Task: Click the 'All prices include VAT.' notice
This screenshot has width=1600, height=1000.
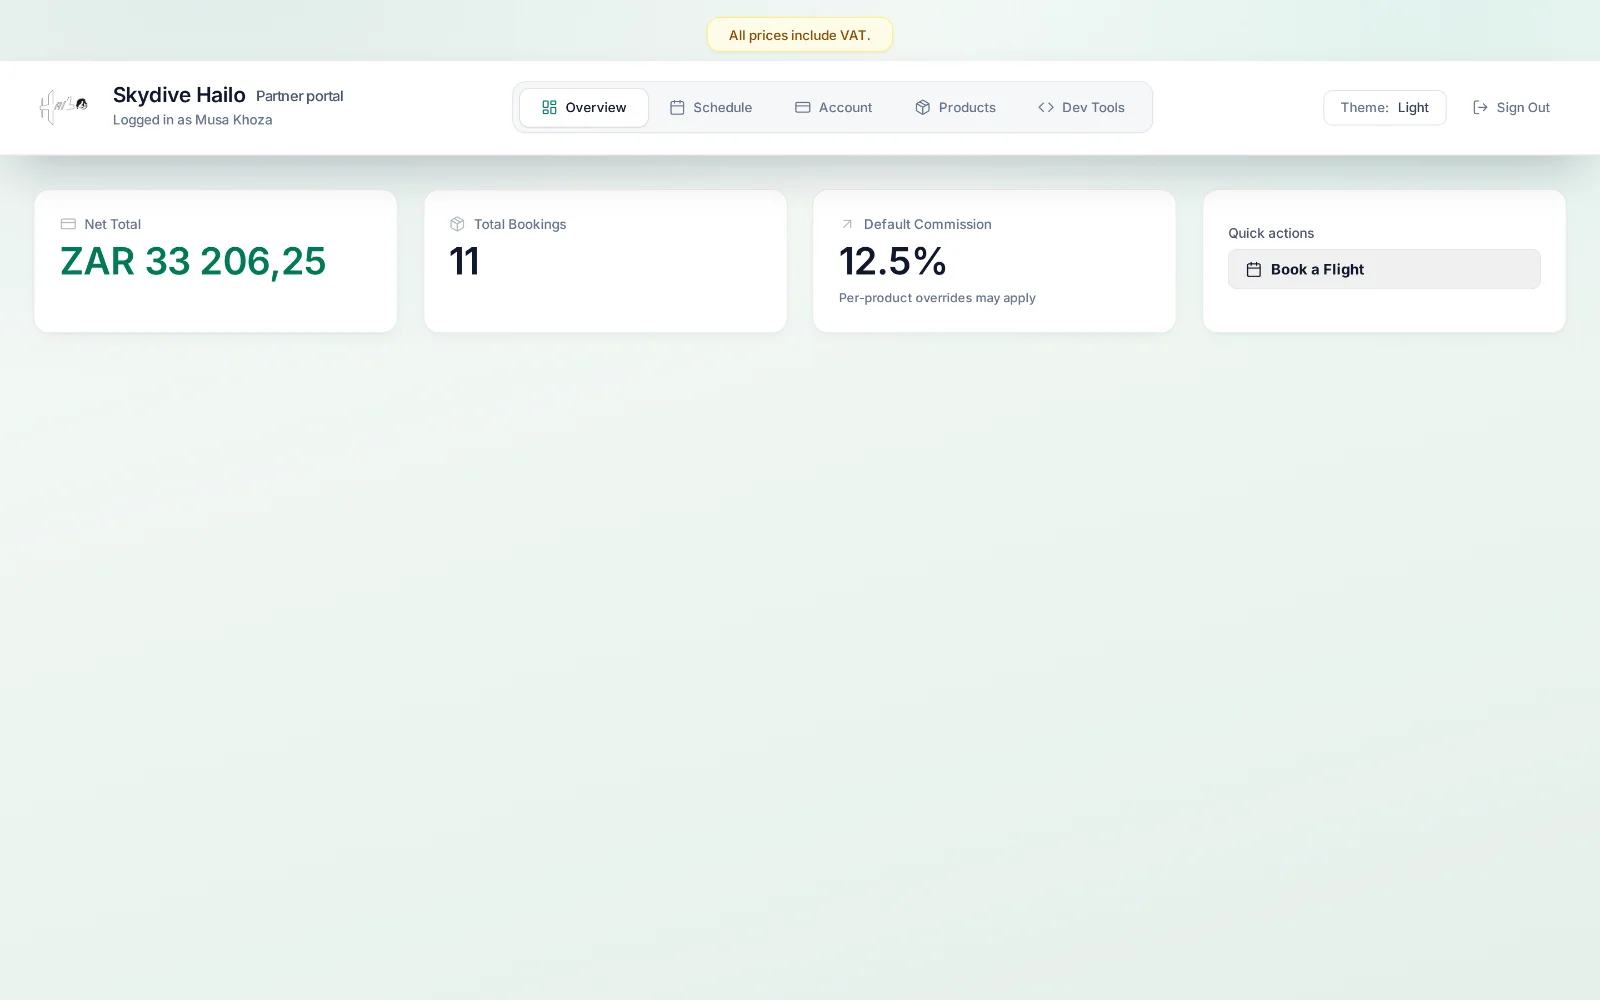Action: 800,35
